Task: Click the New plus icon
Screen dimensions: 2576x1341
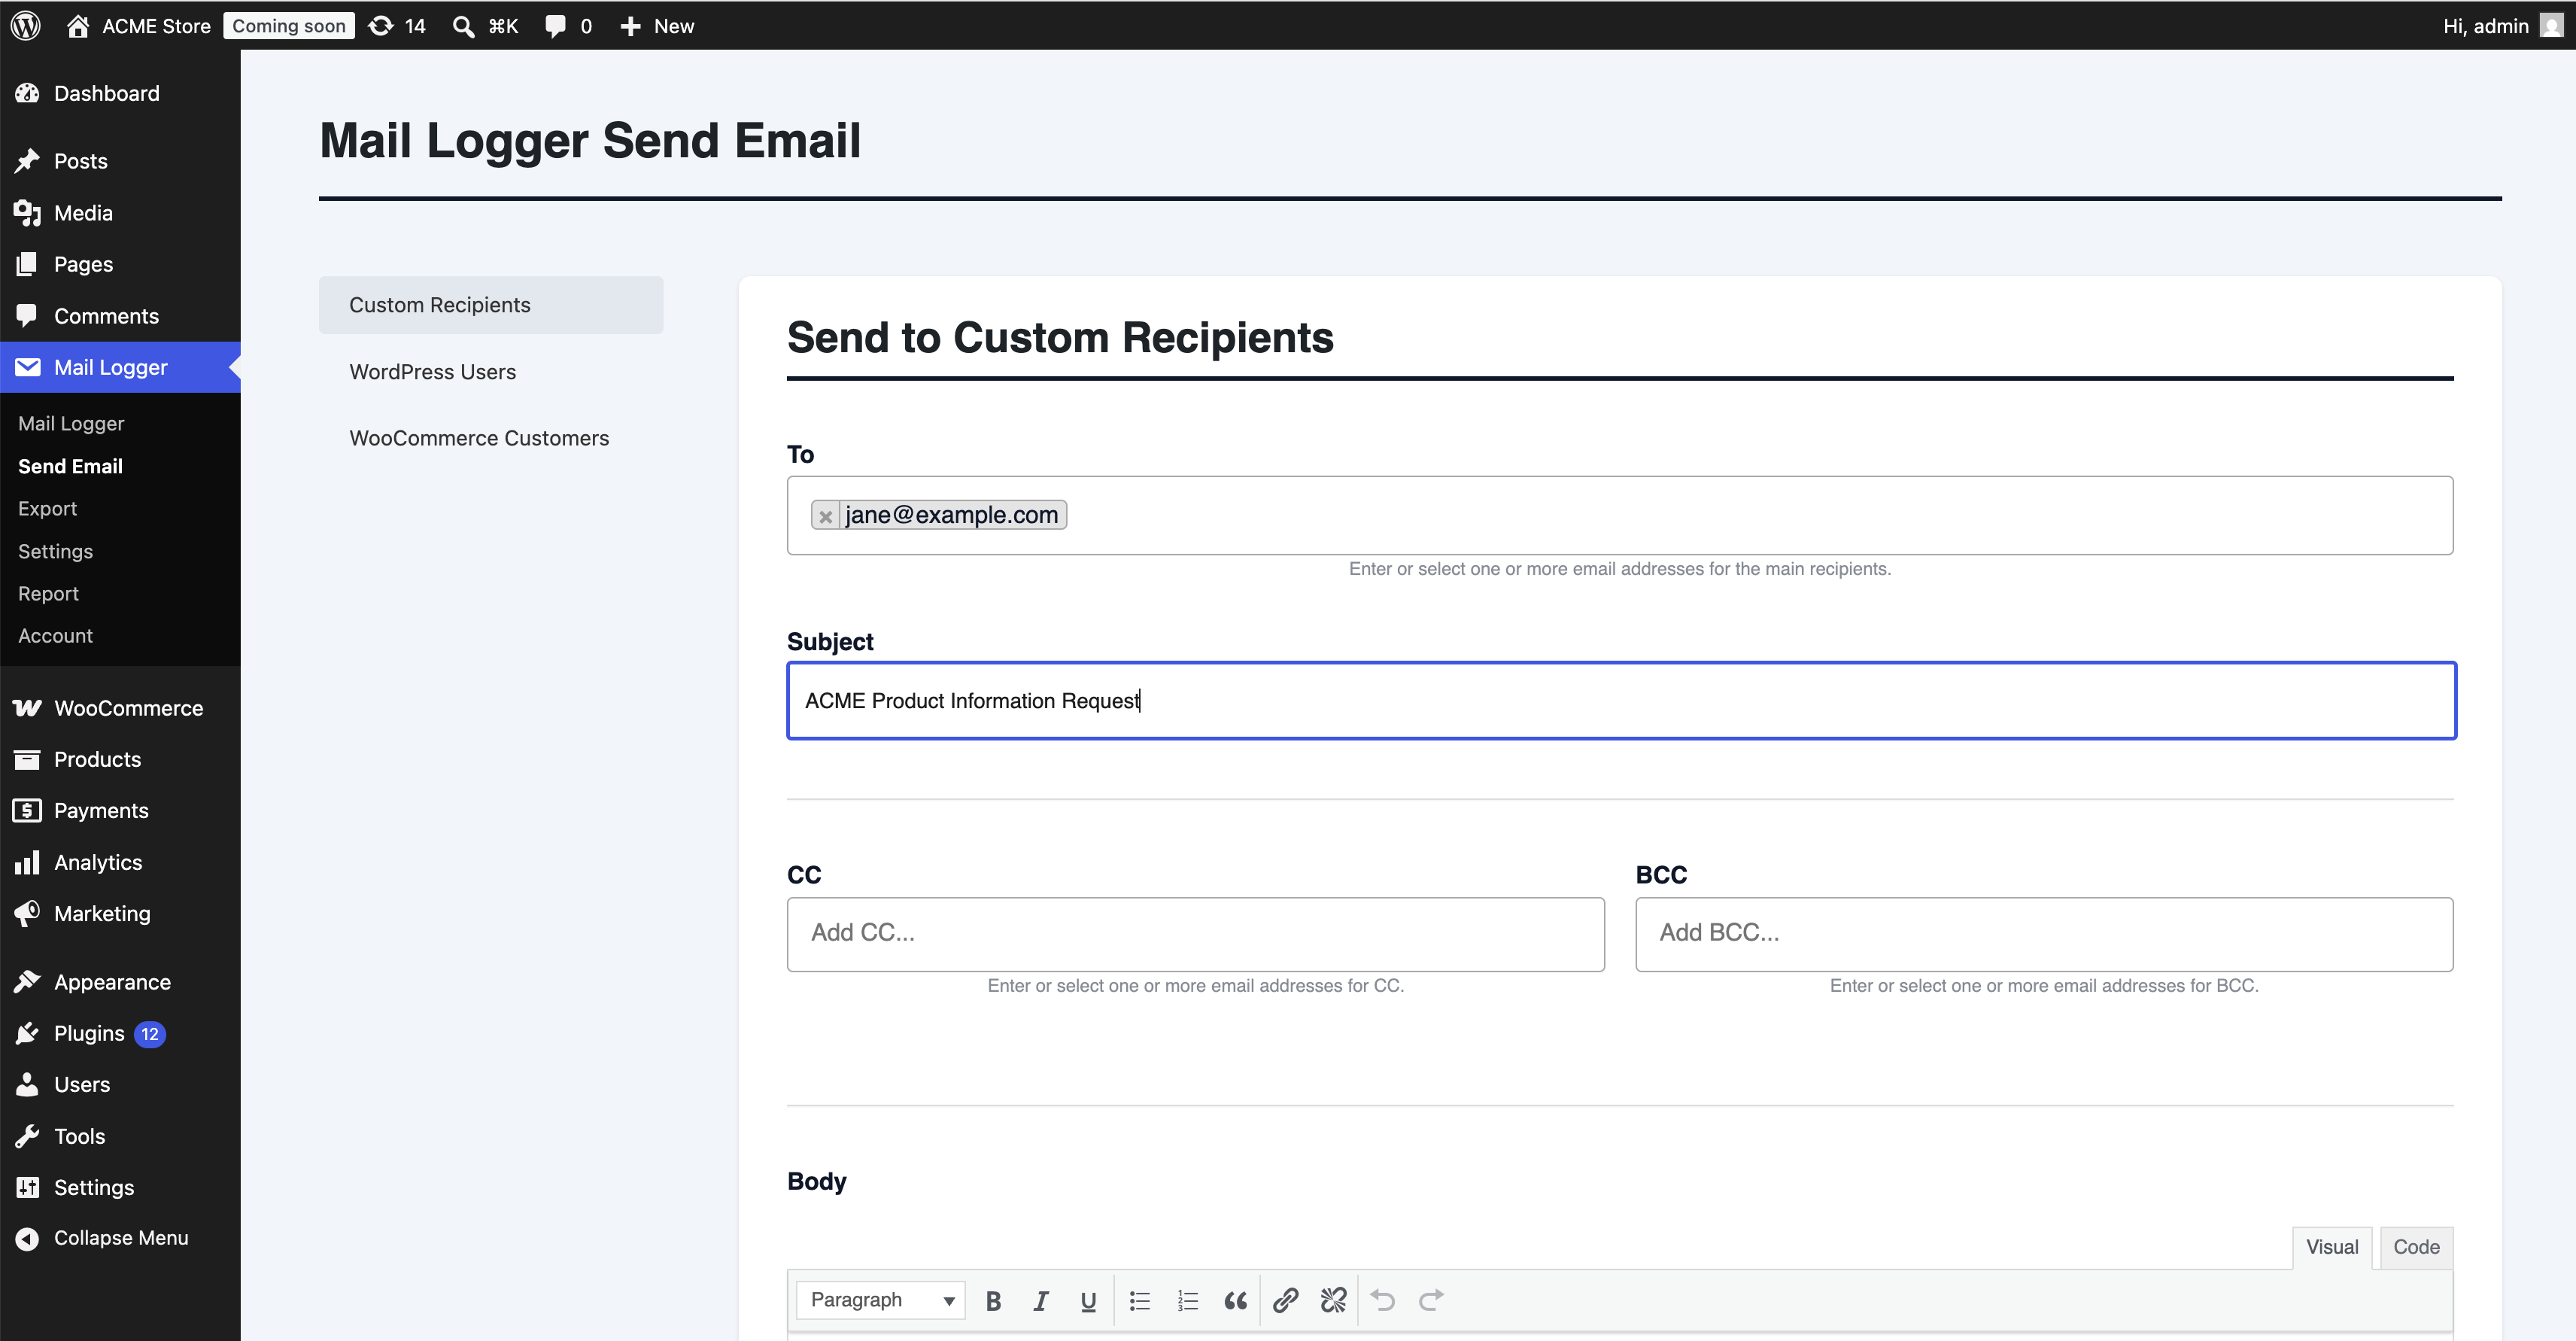Action: (x=630, y=26)
